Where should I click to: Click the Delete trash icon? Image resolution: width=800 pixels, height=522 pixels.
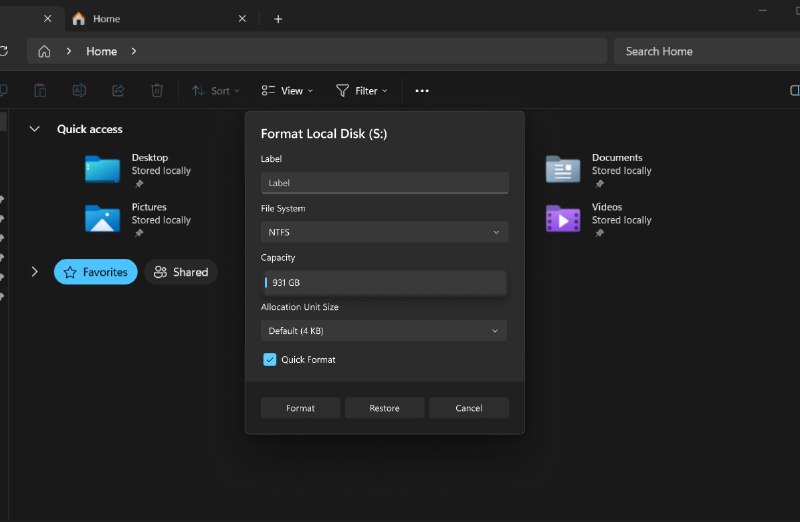(x=157, y=91)
